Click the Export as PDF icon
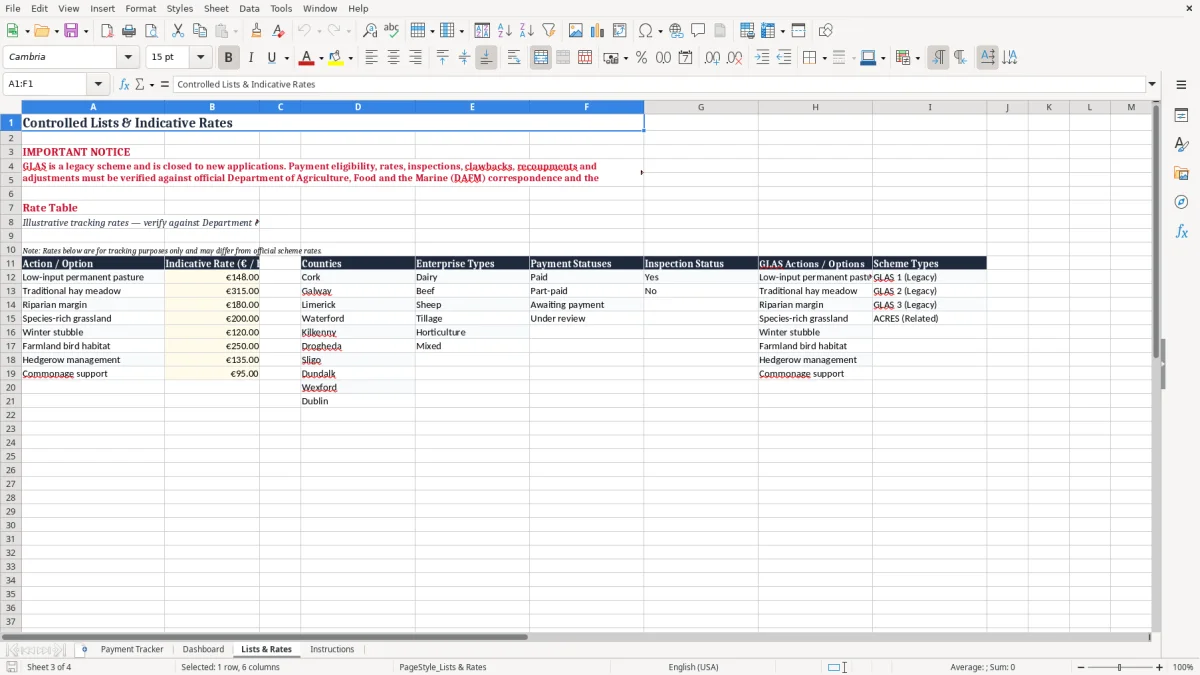Screen dimensions: 1200x675 click(107, 31)
